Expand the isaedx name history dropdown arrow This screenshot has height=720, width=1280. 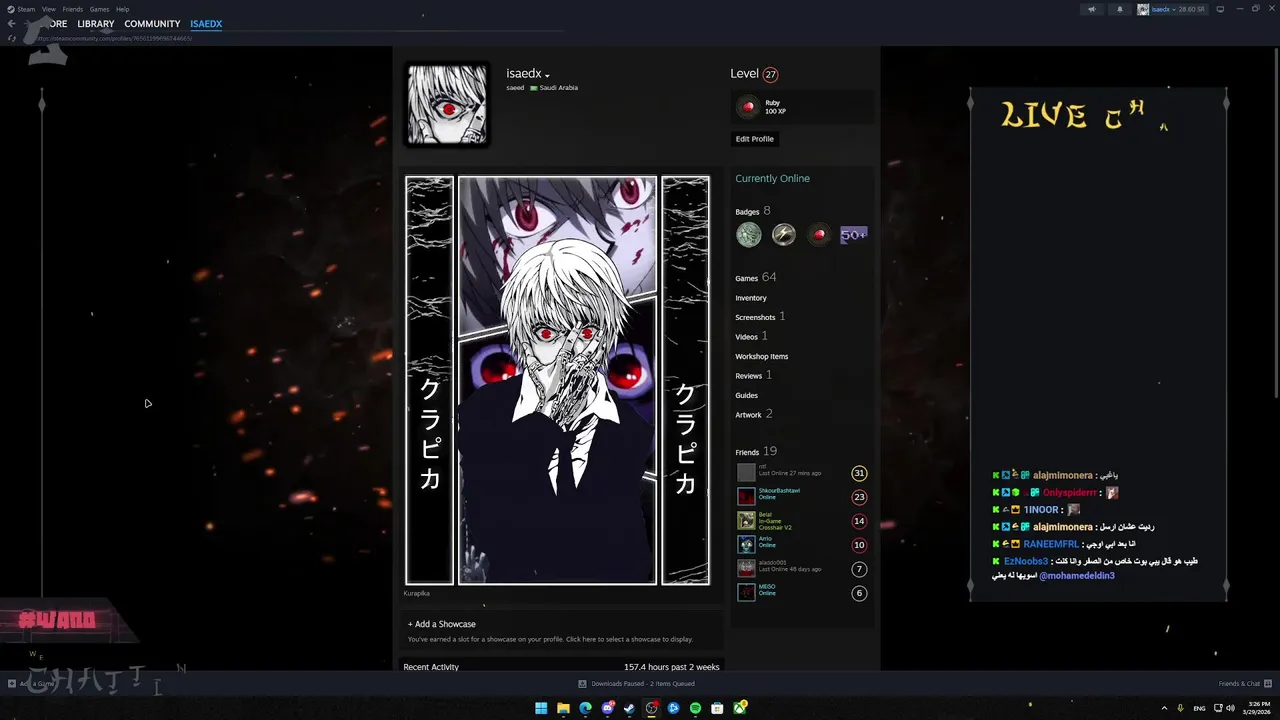[547, 76]
